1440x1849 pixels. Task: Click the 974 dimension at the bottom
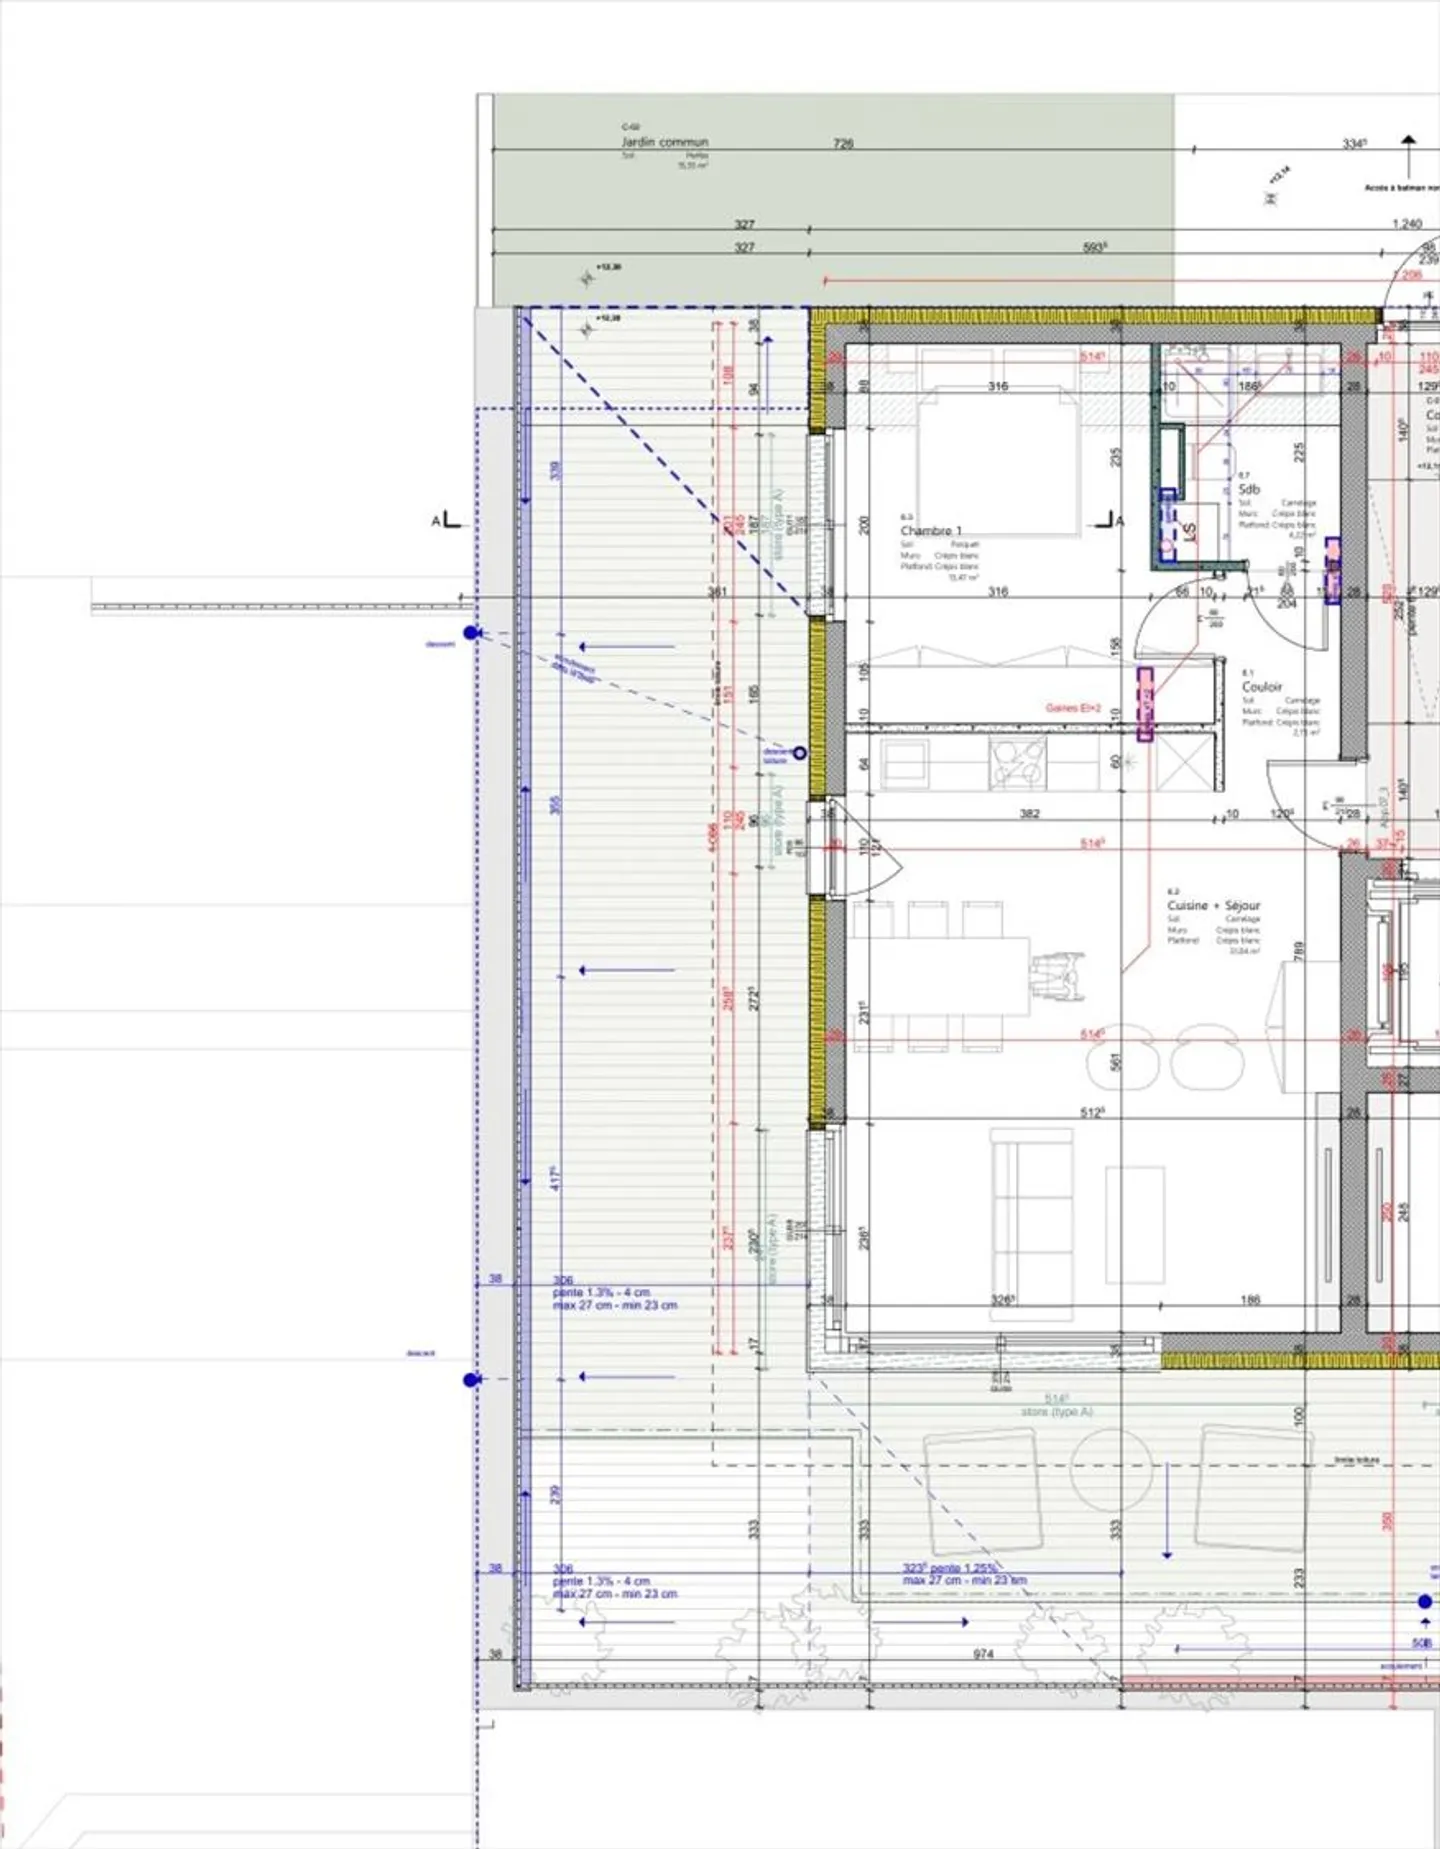983,1654
